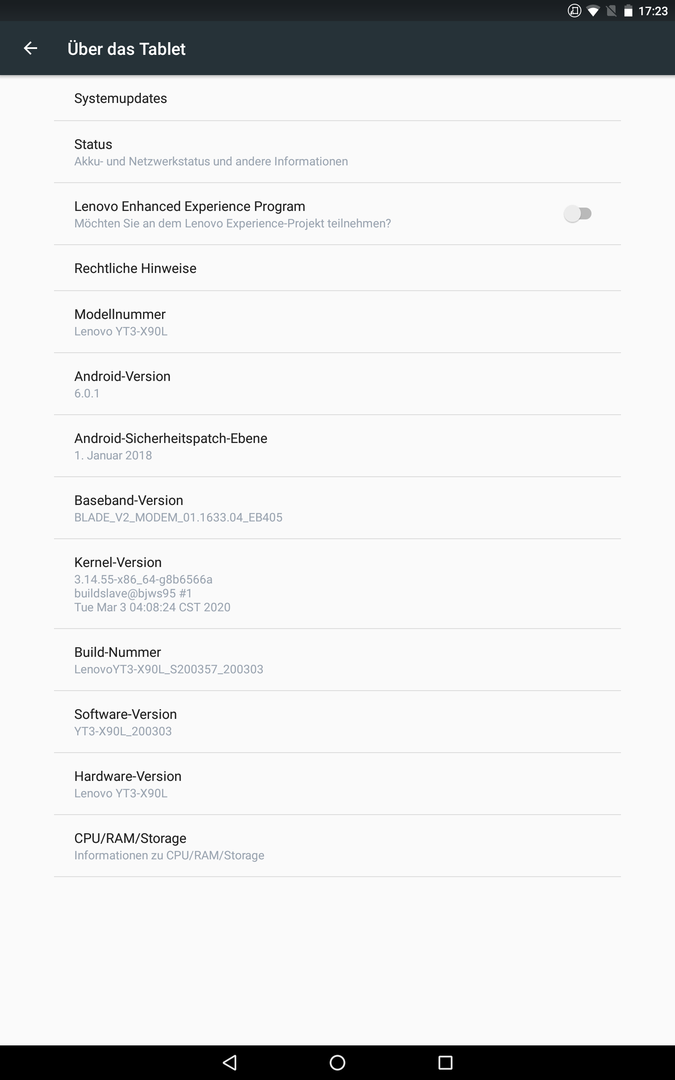675x1080 pixels.
Task: Tap the circular notification icon in status bar
Action: click(574, 11)
